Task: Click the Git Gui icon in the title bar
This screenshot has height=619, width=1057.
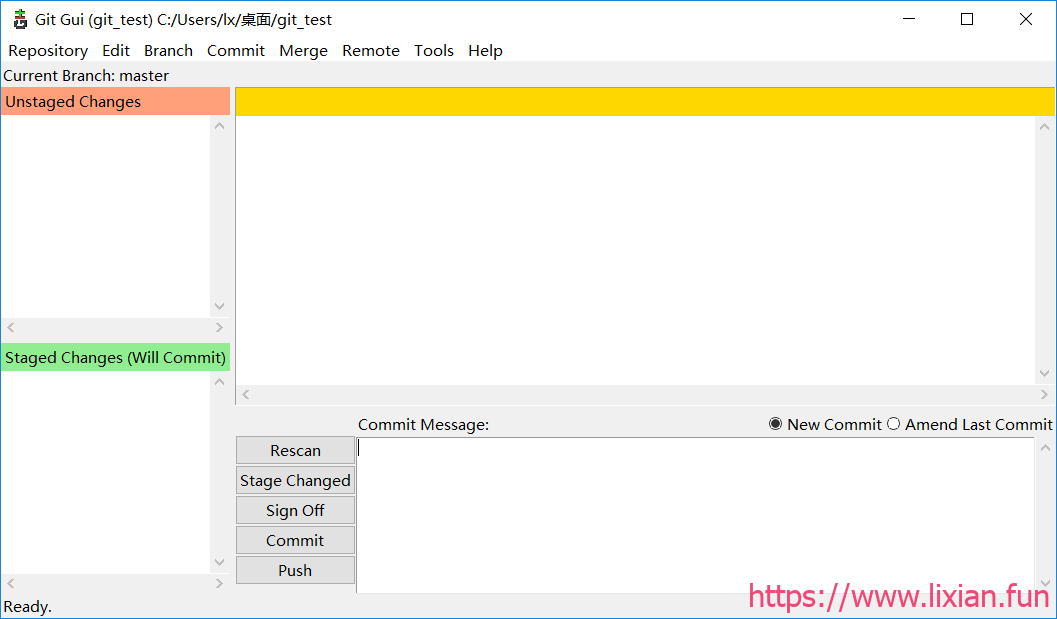Action: point(20,20)
